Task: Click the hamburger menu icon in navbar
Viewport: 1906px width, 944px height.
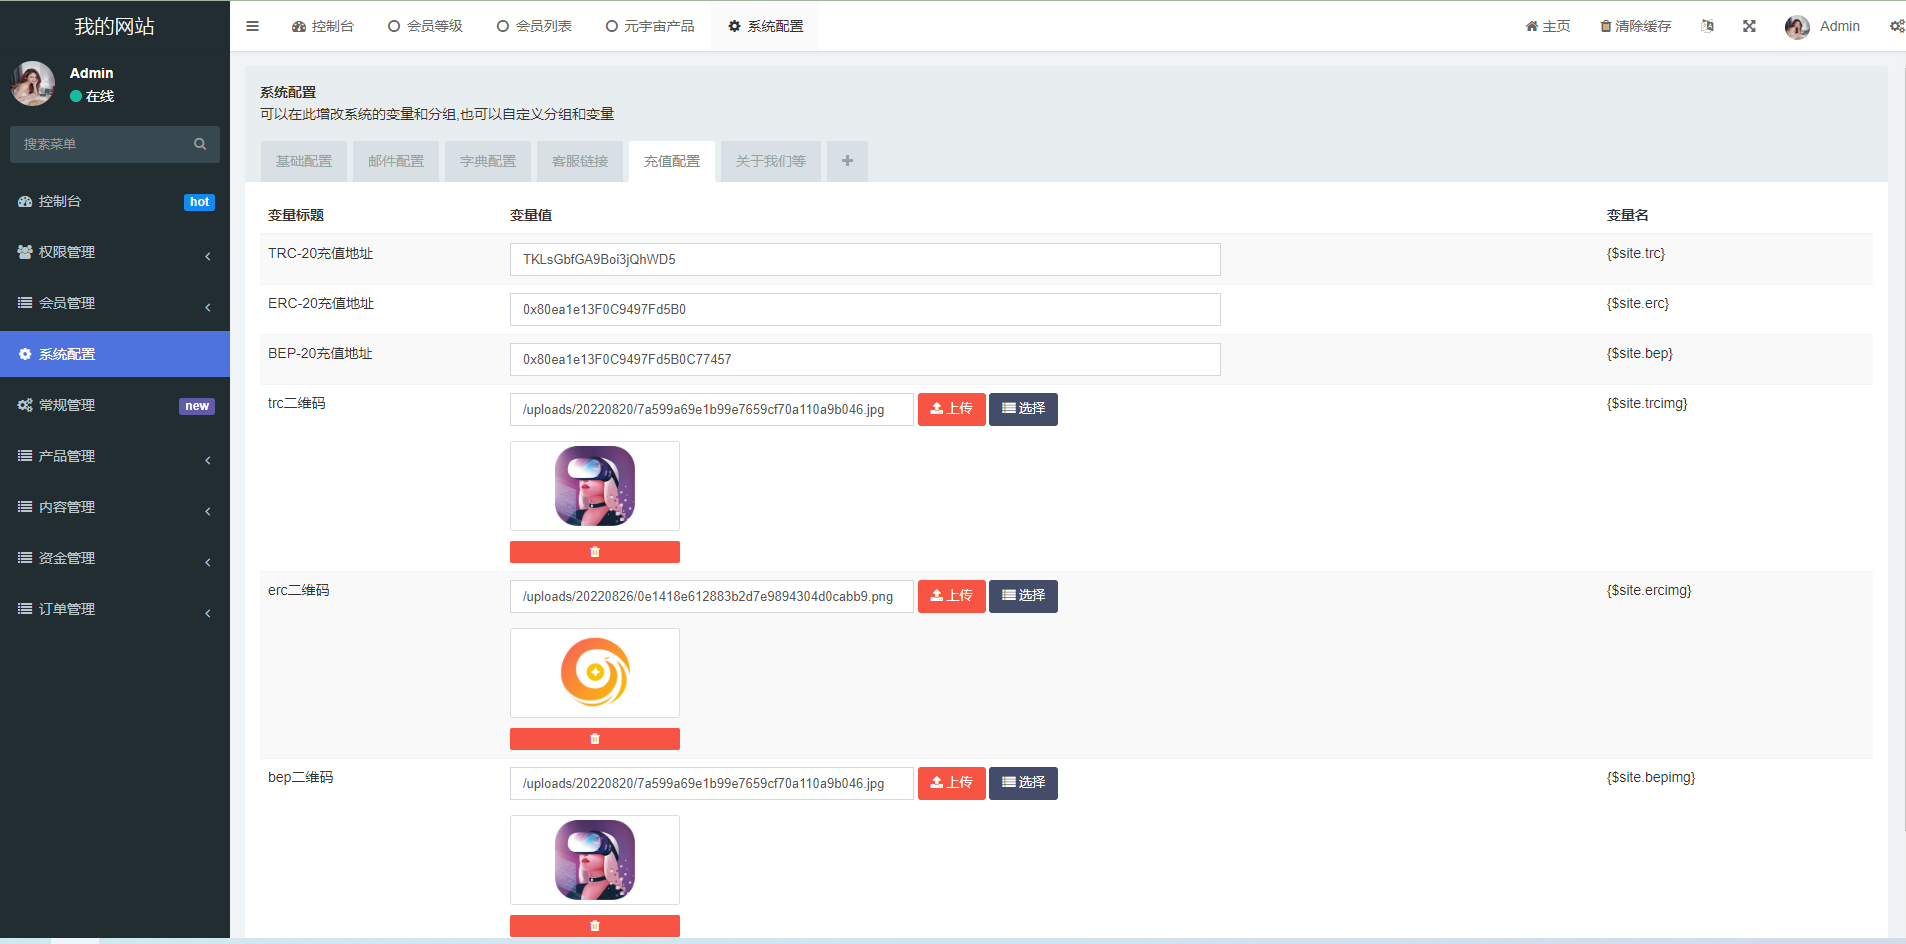Action: [x=252, y=25]
